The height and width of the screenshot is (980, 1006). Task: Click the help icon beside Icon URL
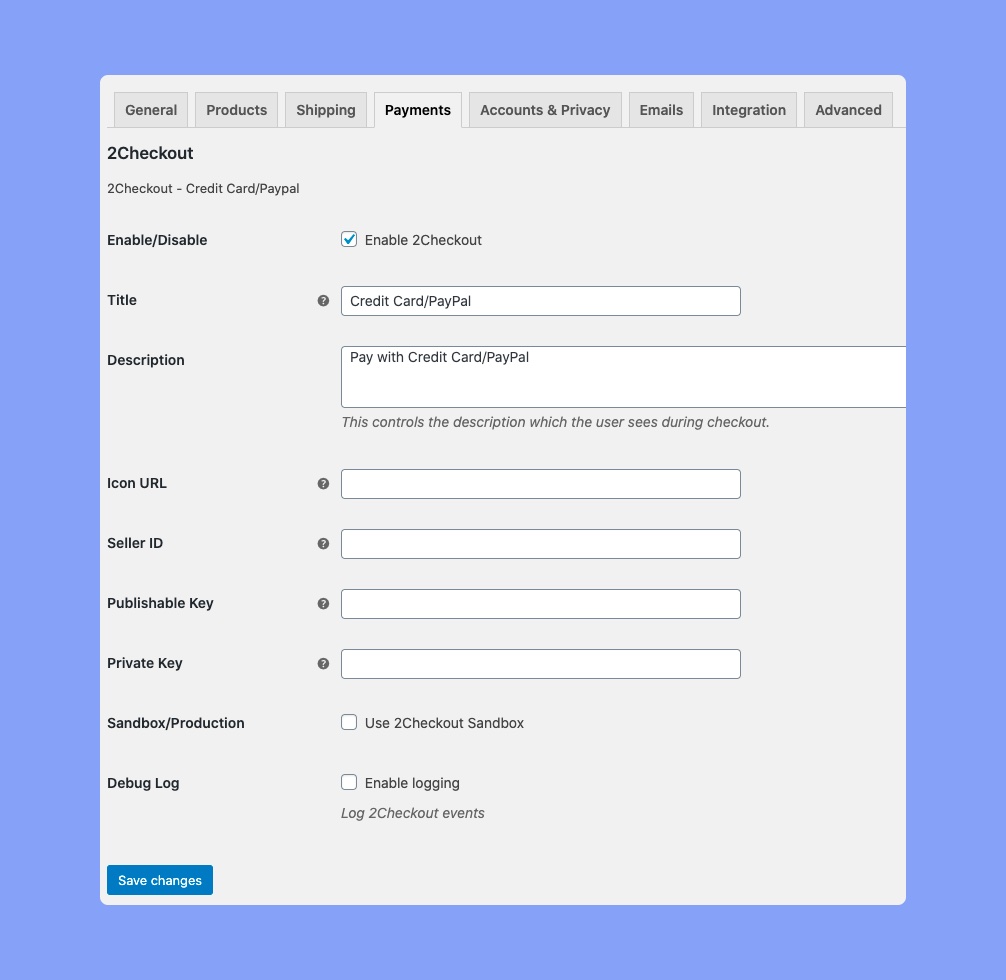tap(323, 484)
